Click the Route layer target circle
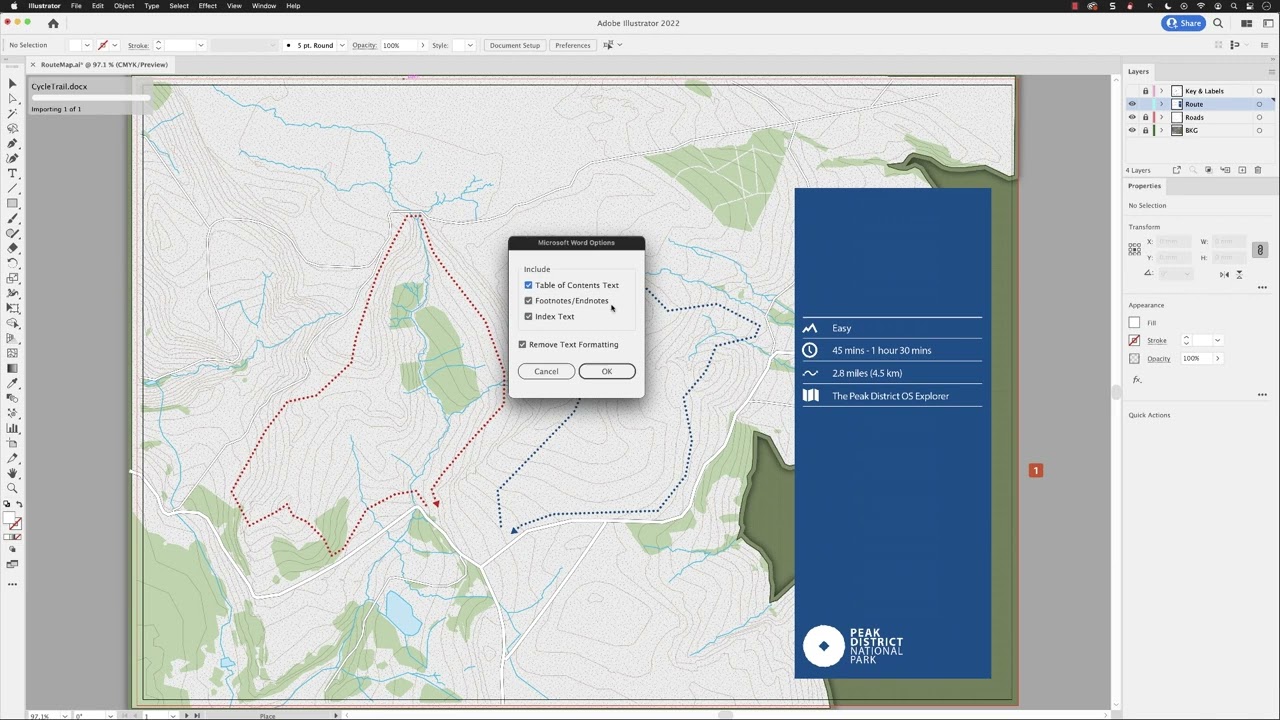Viewport: 1280px width, 720px height. pyautogui.click(x=1259, y=104)
